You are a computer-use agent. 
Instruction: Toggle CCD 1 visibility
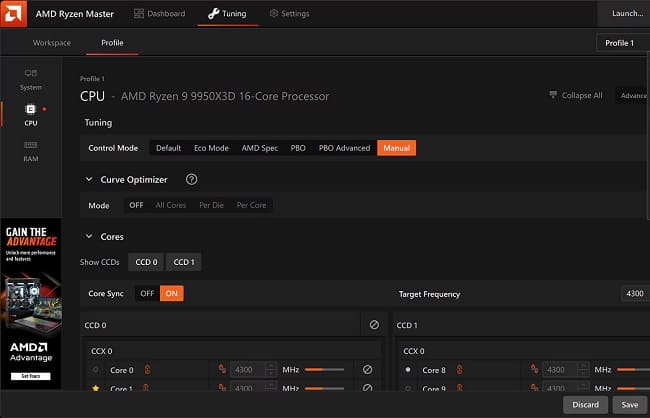[184, 262]
